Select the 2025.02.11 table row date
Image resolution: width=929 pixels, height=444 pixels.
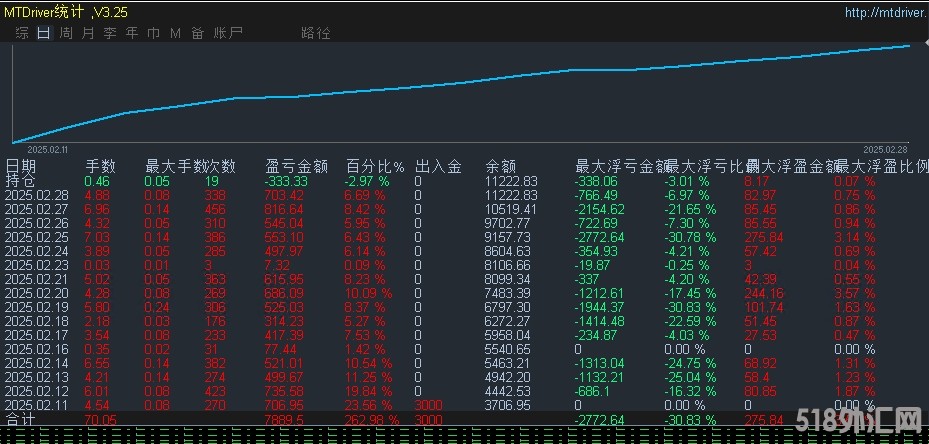tap(37, 405)
